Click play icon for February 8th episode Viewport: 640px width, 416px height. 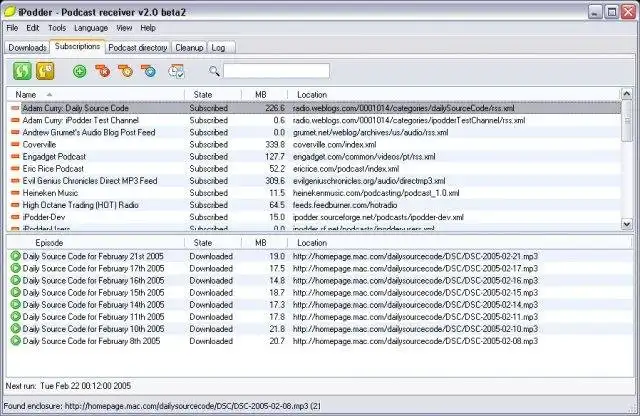click(16, 340)
